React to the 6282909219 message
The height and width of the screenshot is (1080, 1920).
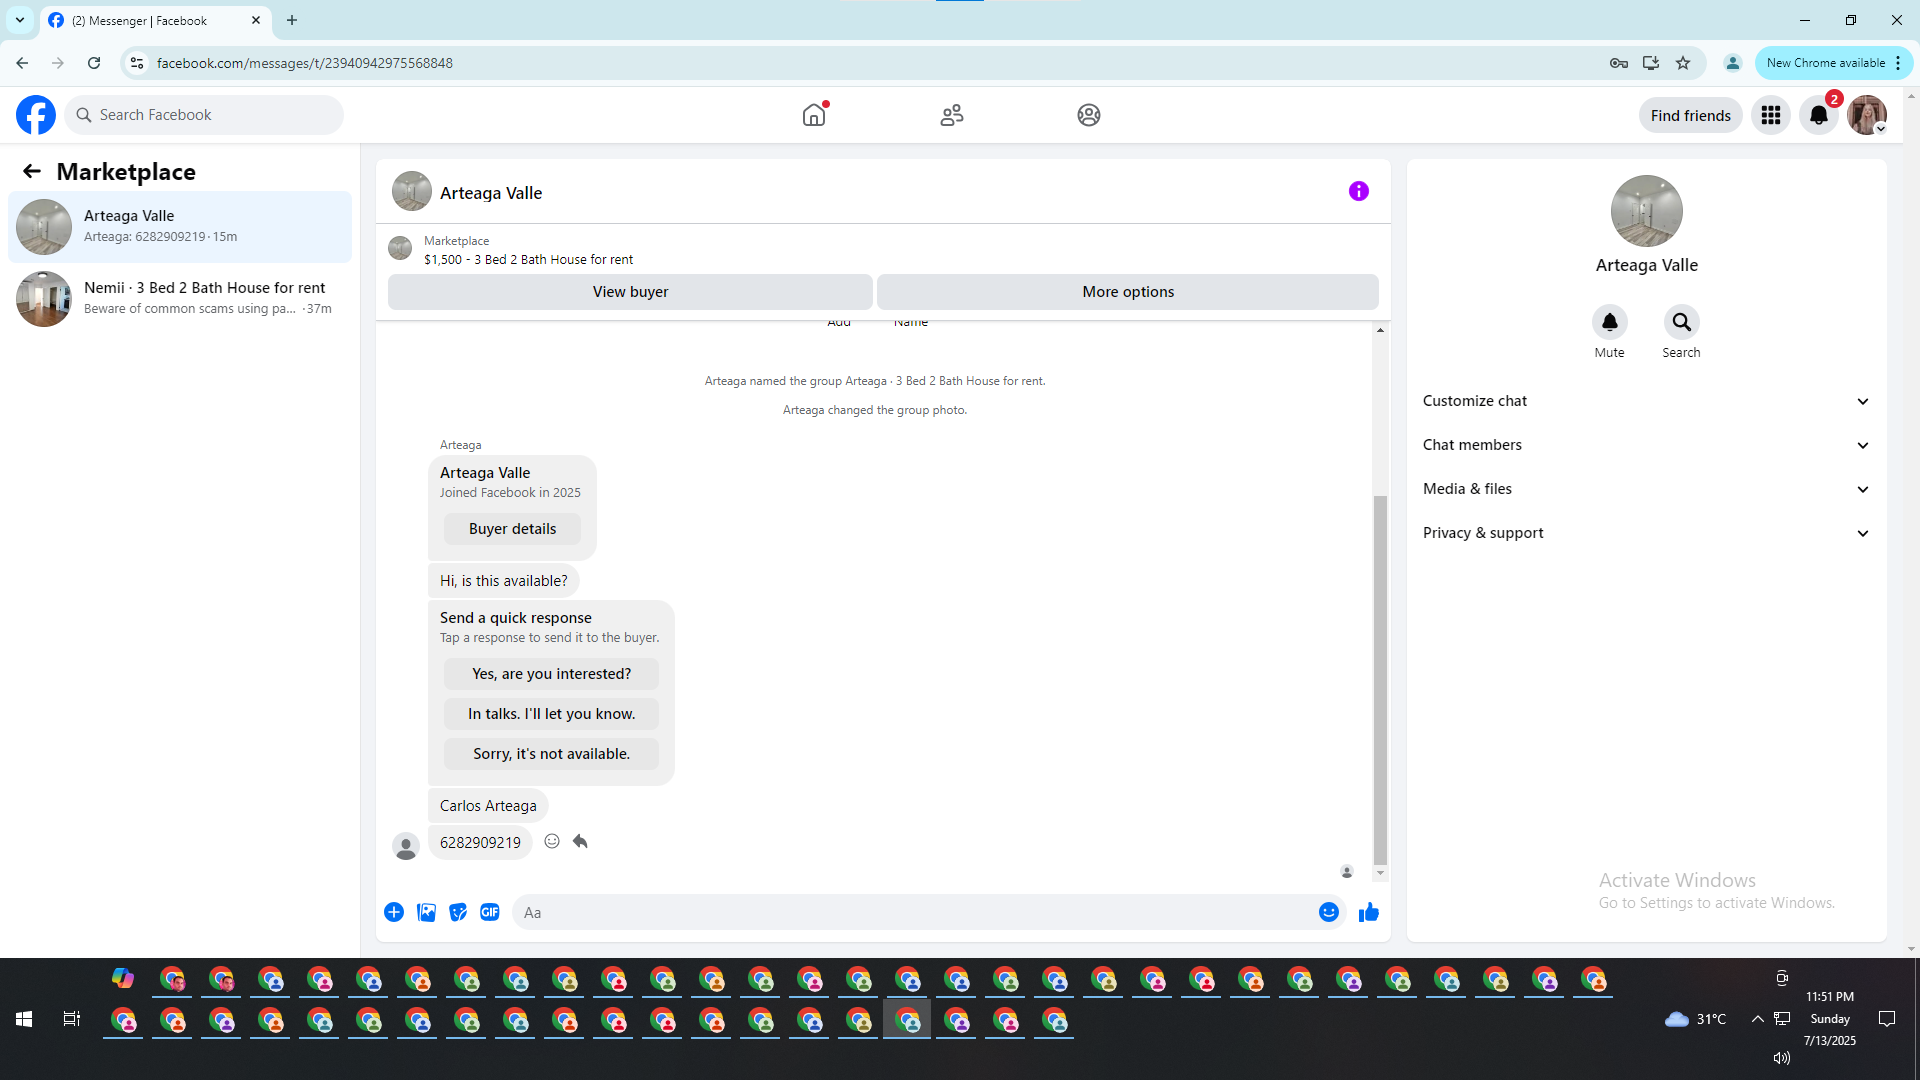pyautogui.click(x=552, y=841)
